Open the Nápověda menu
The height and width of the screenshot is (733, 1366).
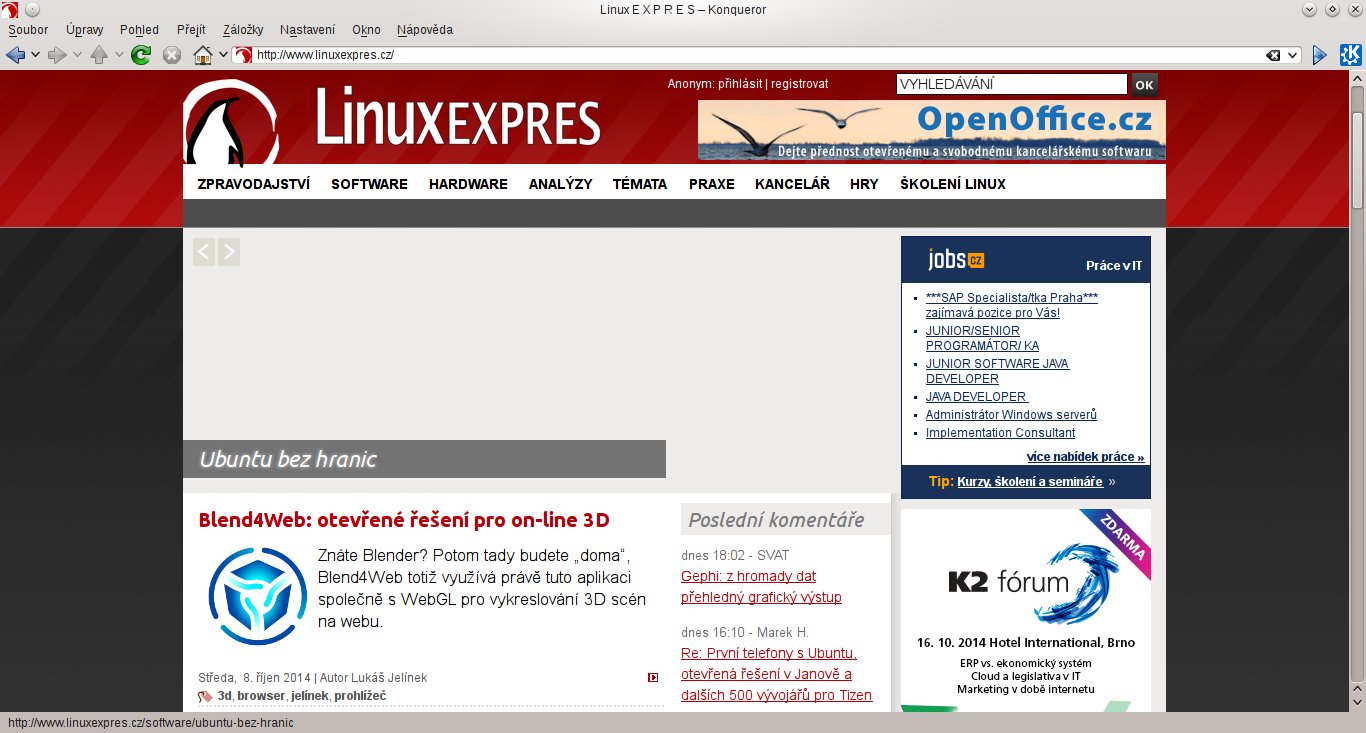click(425, 30)
